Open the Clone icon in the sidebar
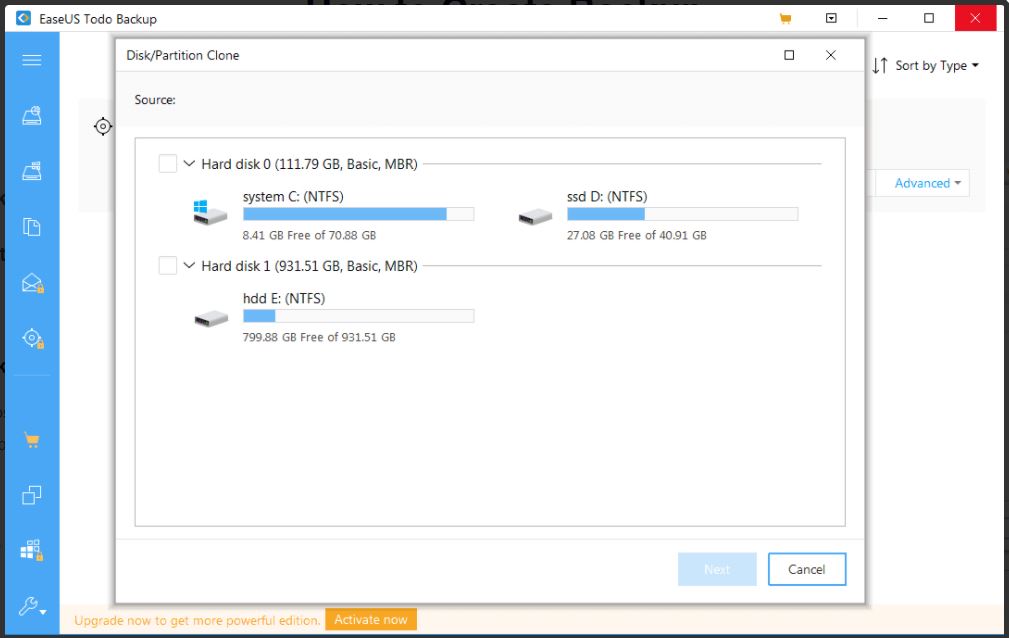1009x638 pixels. [32, 495]
